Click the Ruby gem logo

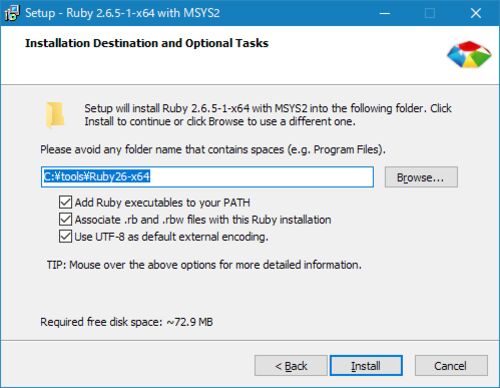coord(469,54)
